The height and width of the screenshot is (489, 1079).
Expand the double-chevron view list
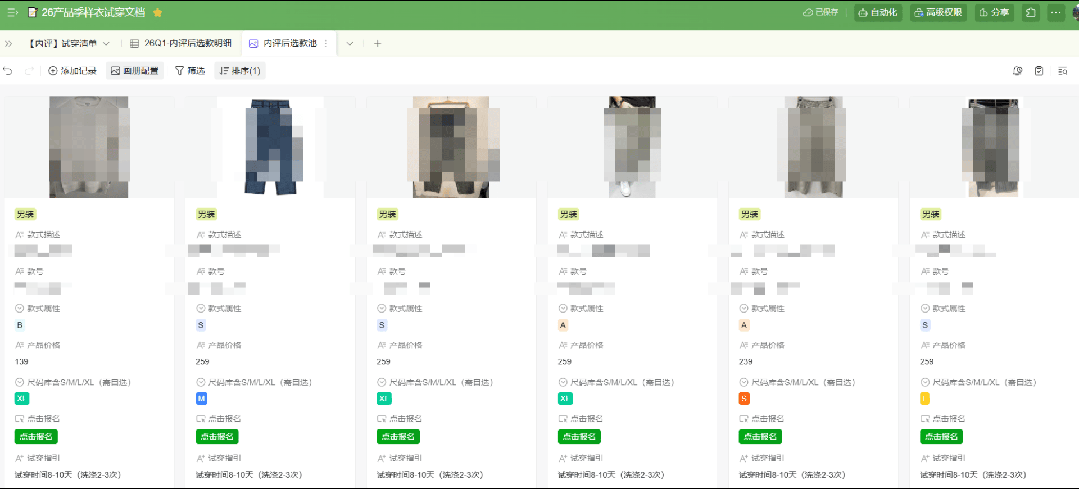coord(9,44)
